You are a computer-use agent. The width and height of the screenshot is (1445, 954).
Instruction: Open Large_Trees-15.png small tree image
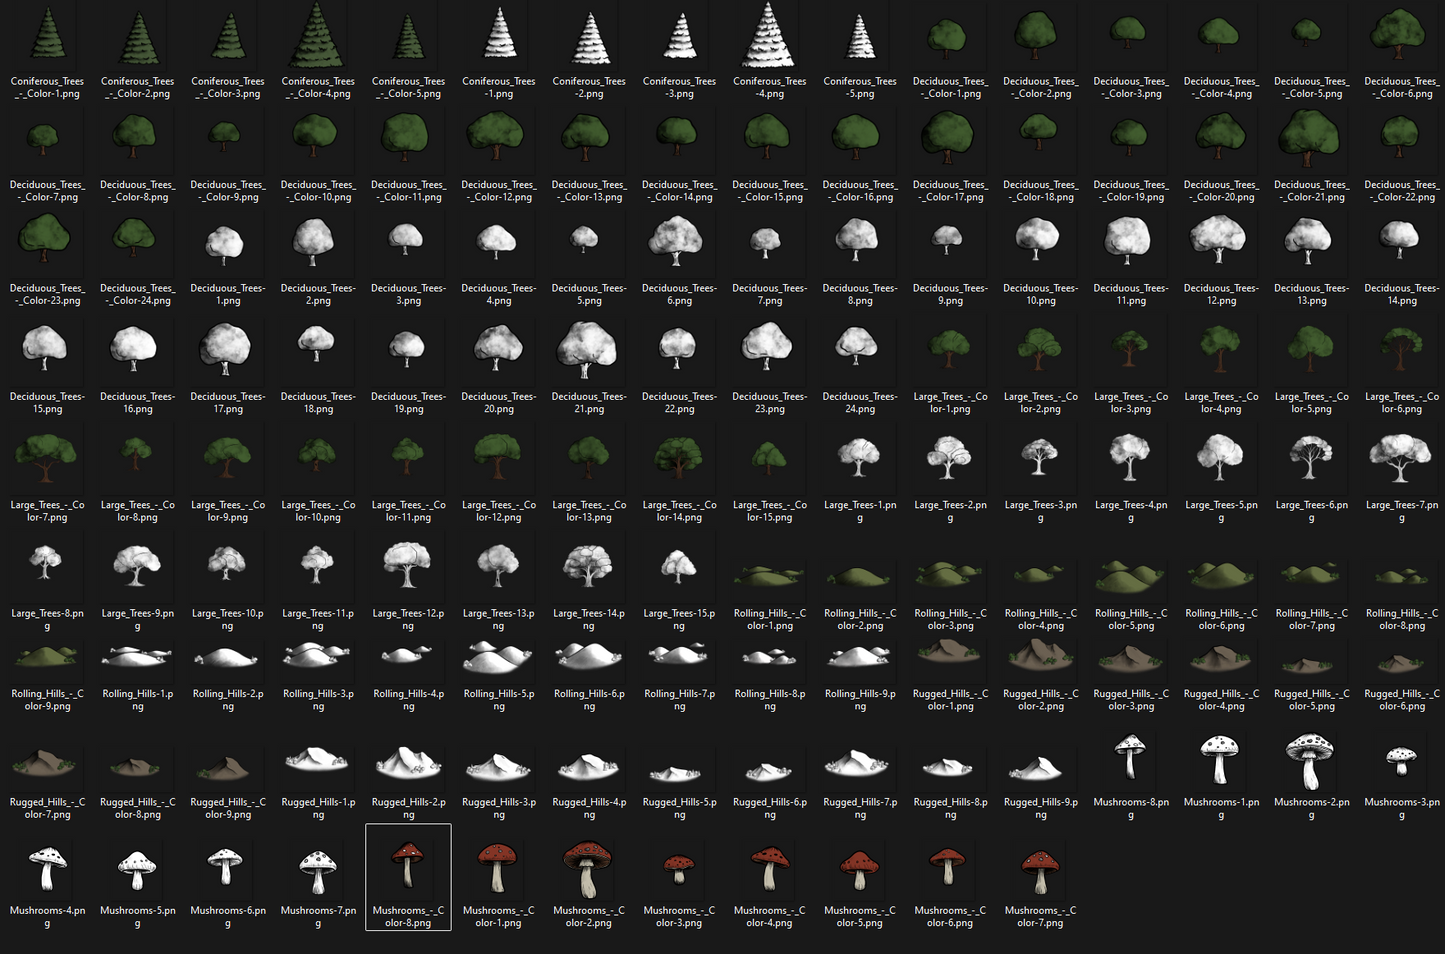[x=679, y=568]
